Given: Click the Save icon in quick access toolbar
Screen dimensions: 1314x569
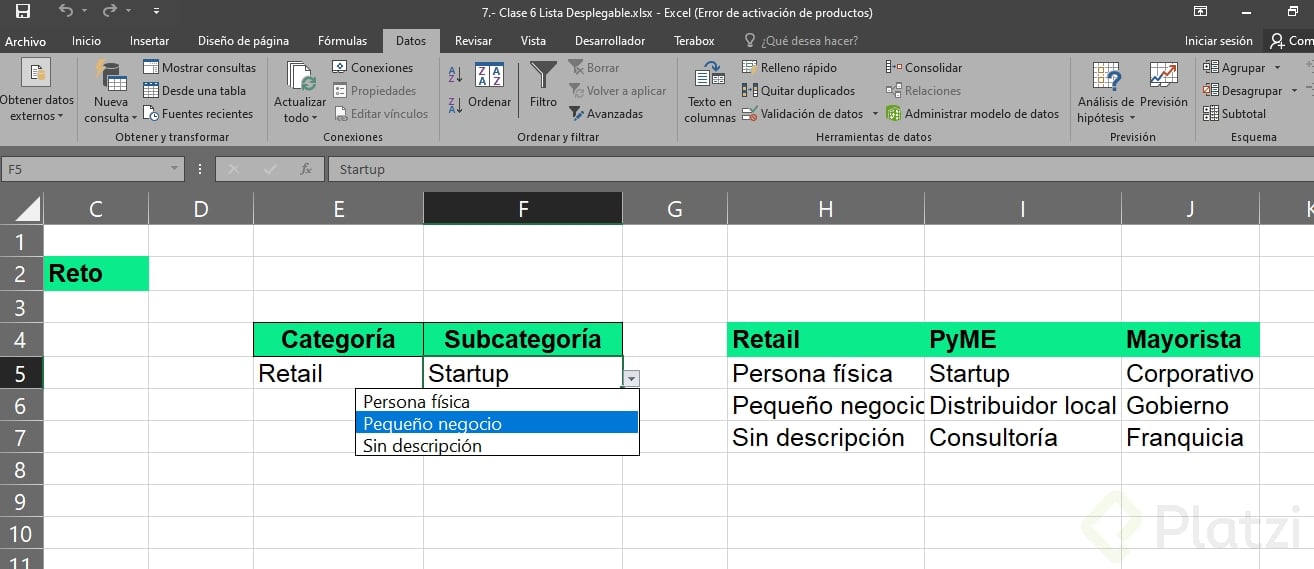Looking at the screenshot, I should click(23, 12).
